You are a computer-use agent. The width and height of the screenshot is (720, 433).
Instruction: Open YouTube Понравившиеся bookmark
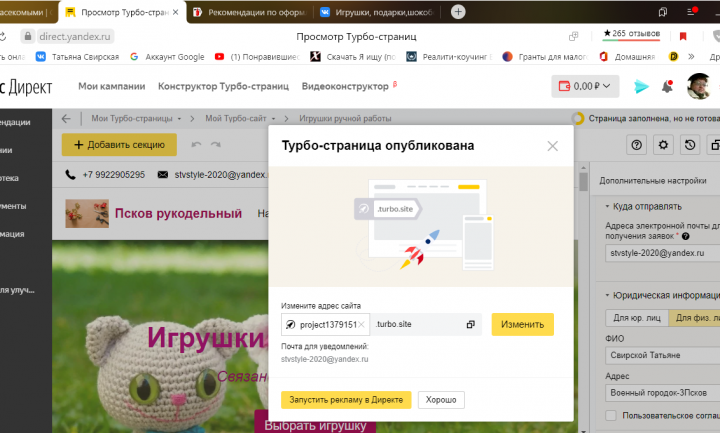[258, 57]
